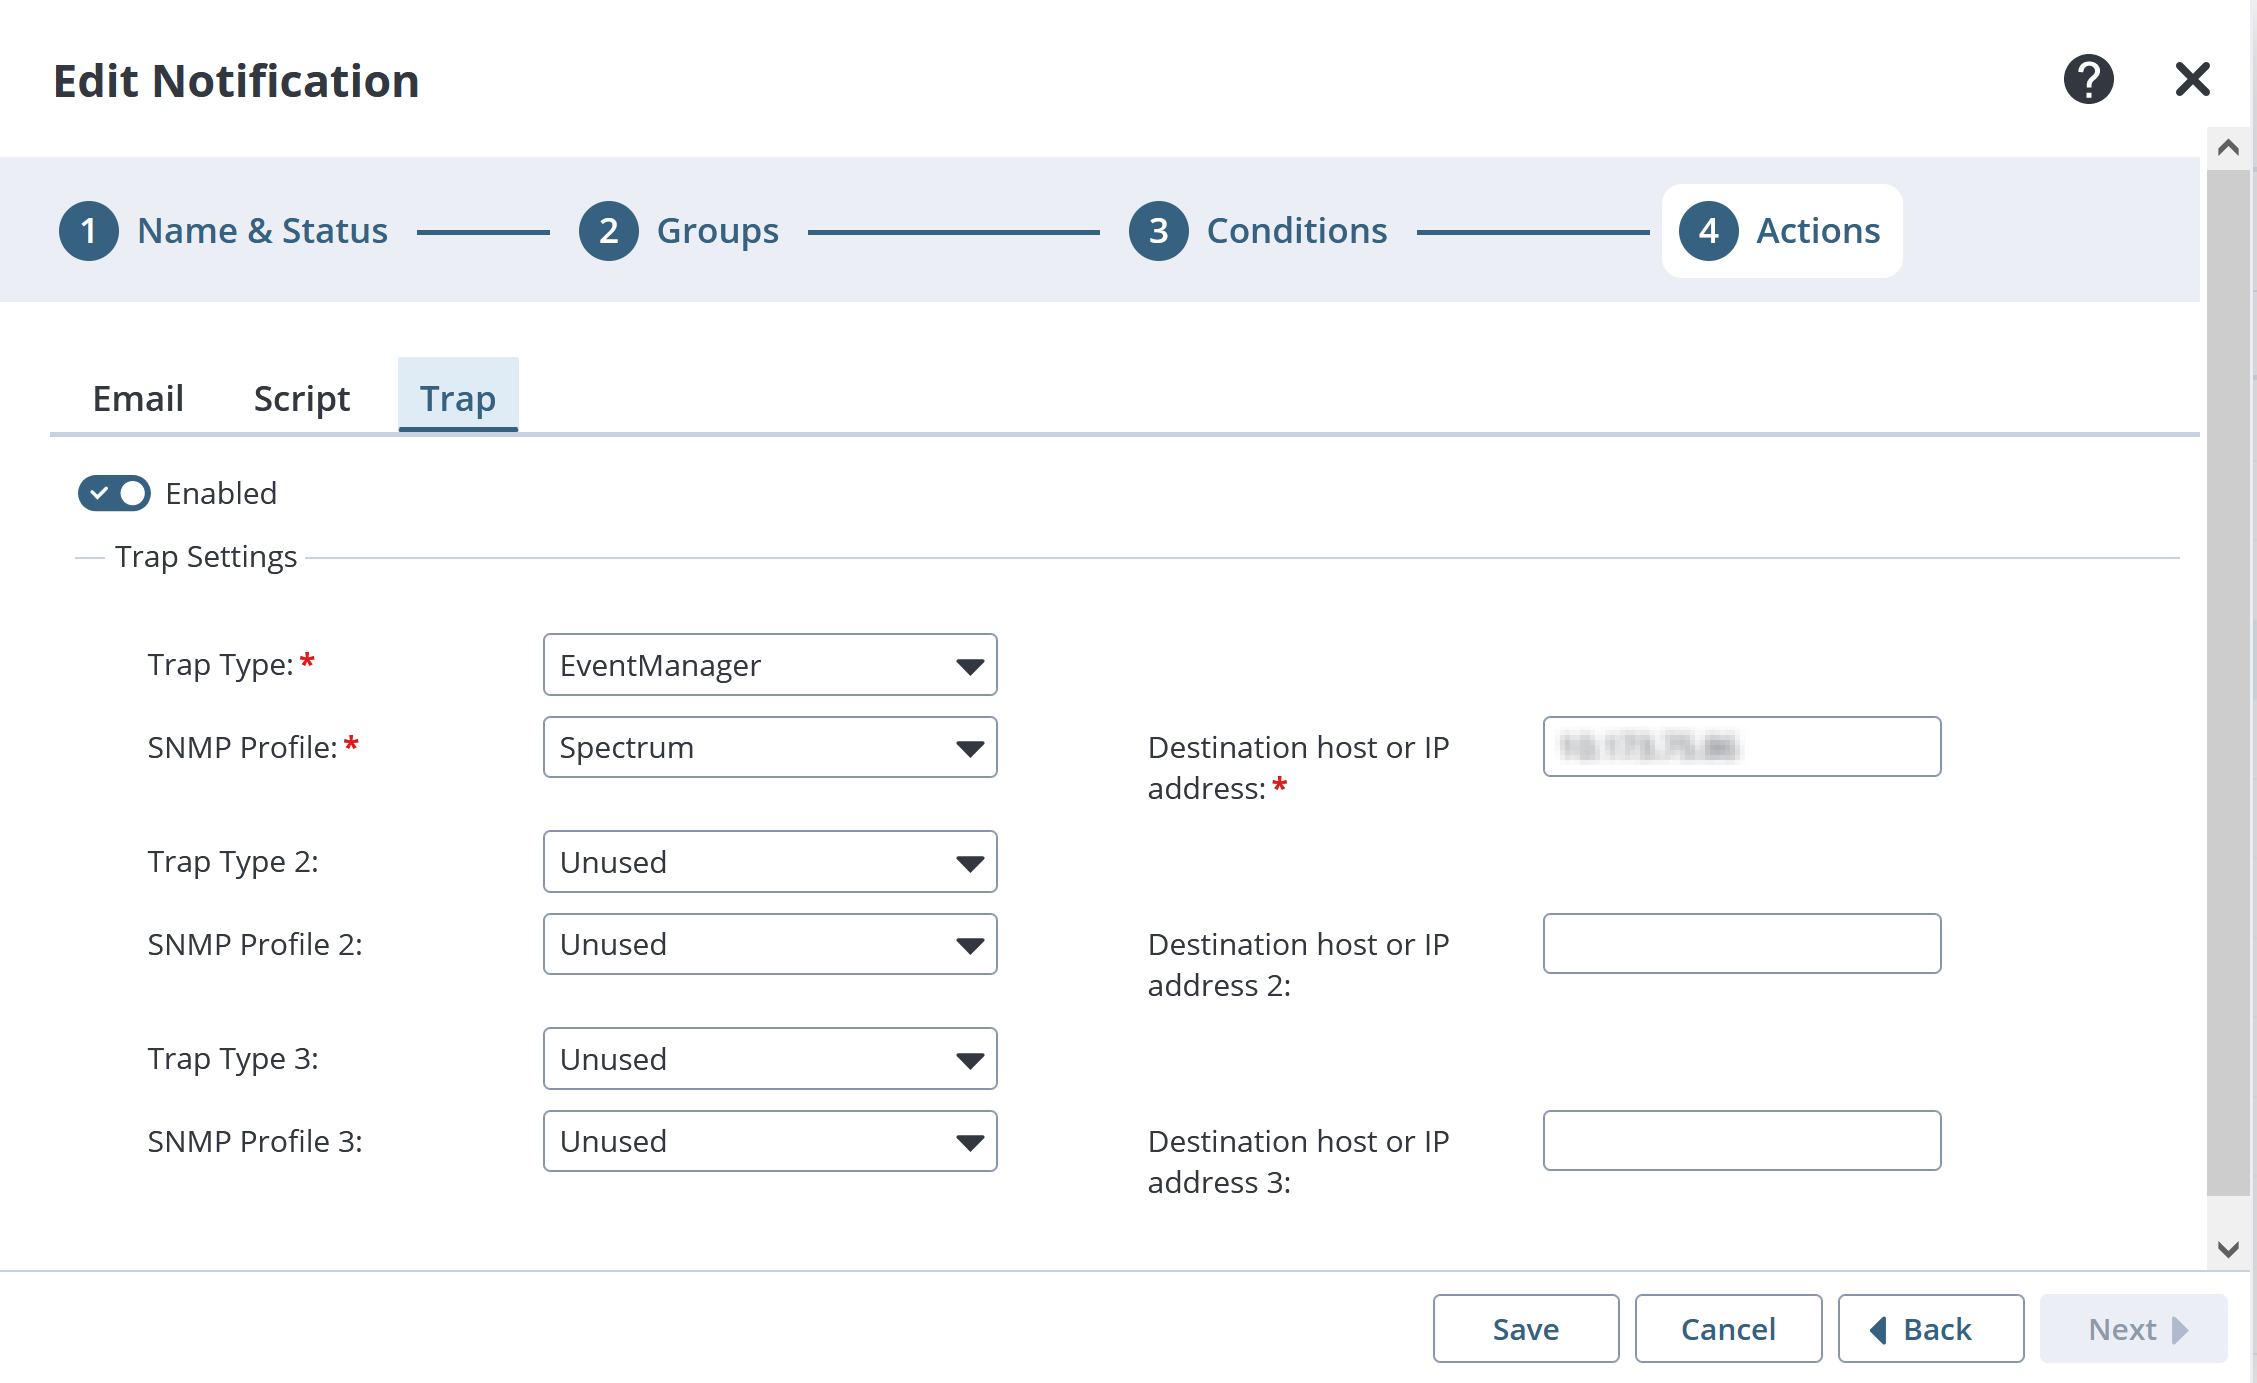Click the Save button
This screenshot has height=1383, width=2257.
tap(1525, 1329)
